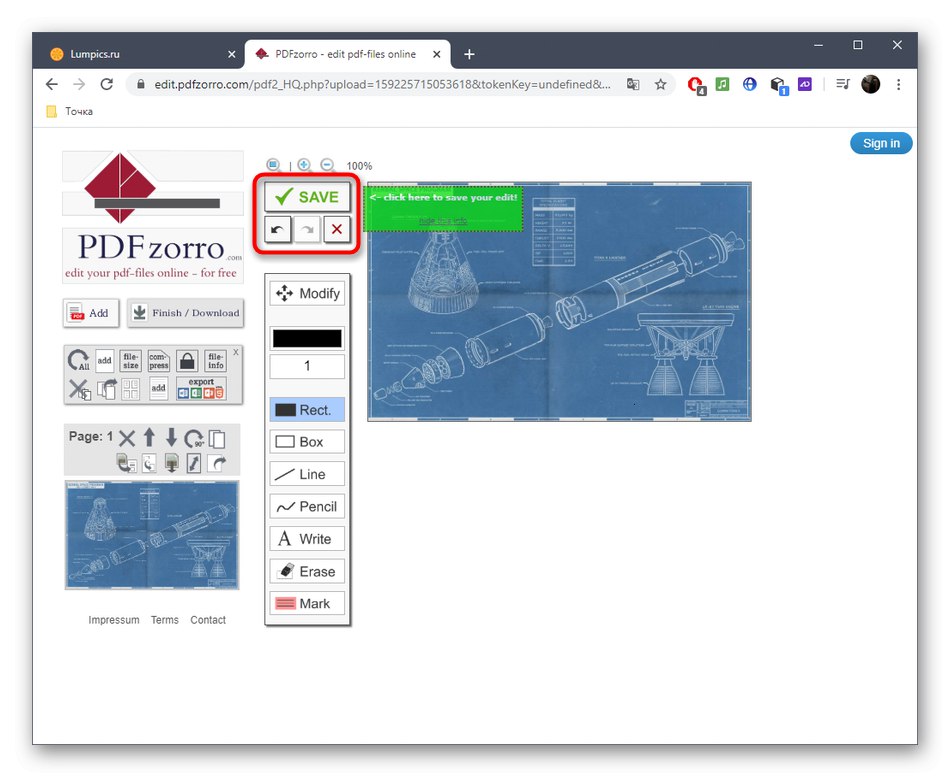The width and height of the screenshot is (950, 777).
Task: Open the PDF password lock tool
Action: [x=187, y=361]
